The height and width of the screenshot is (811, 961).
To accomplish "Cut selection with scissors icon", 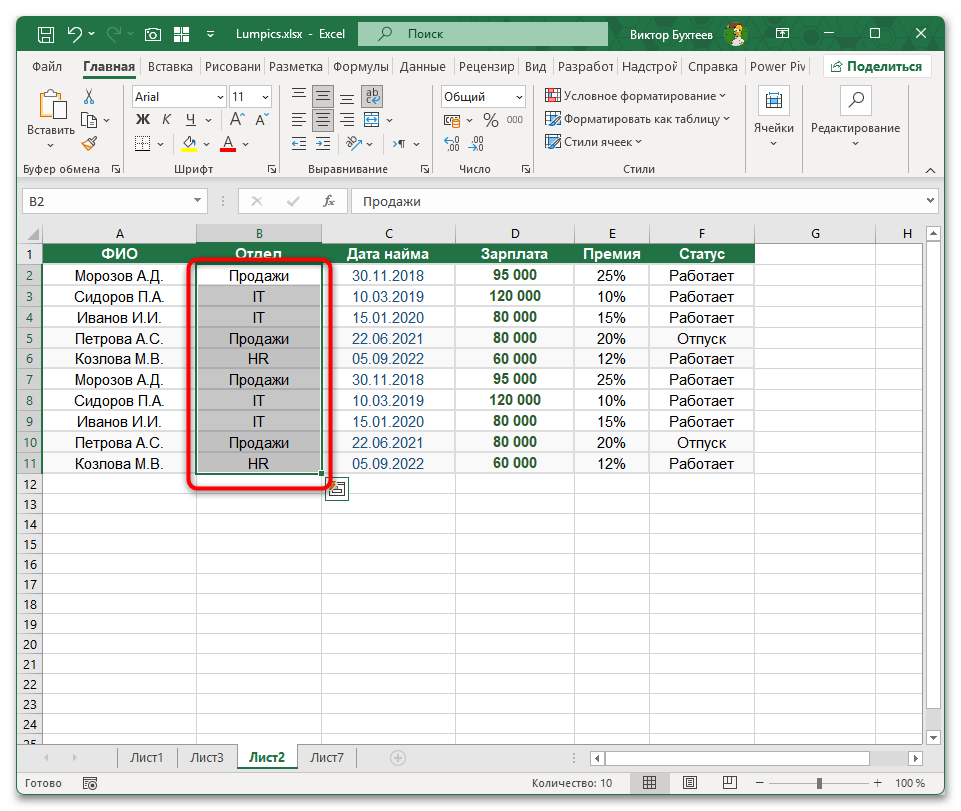I will point(89,96).
